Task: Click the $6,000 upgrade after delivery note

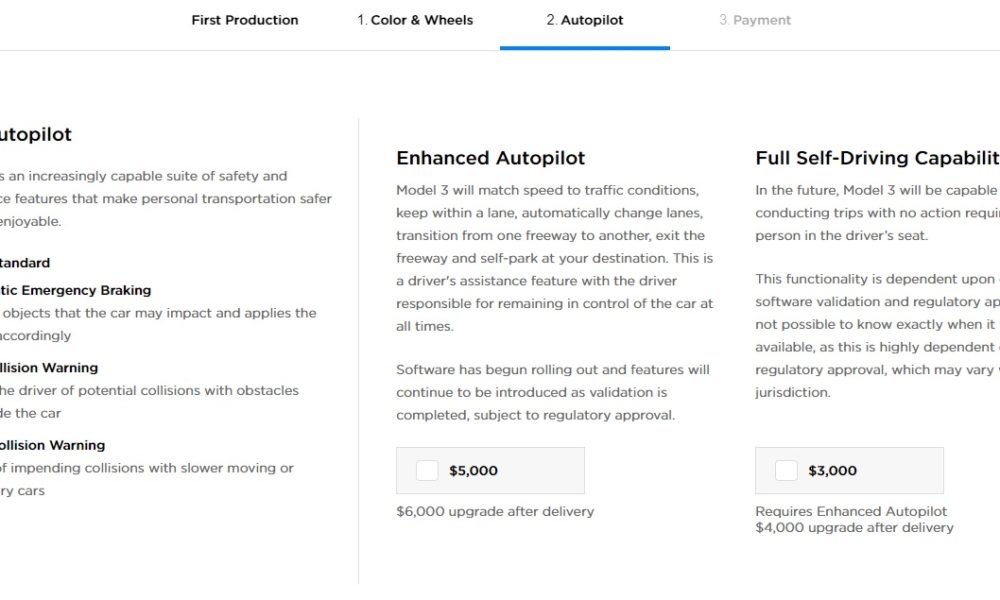Action: click(x=495, y=511)
